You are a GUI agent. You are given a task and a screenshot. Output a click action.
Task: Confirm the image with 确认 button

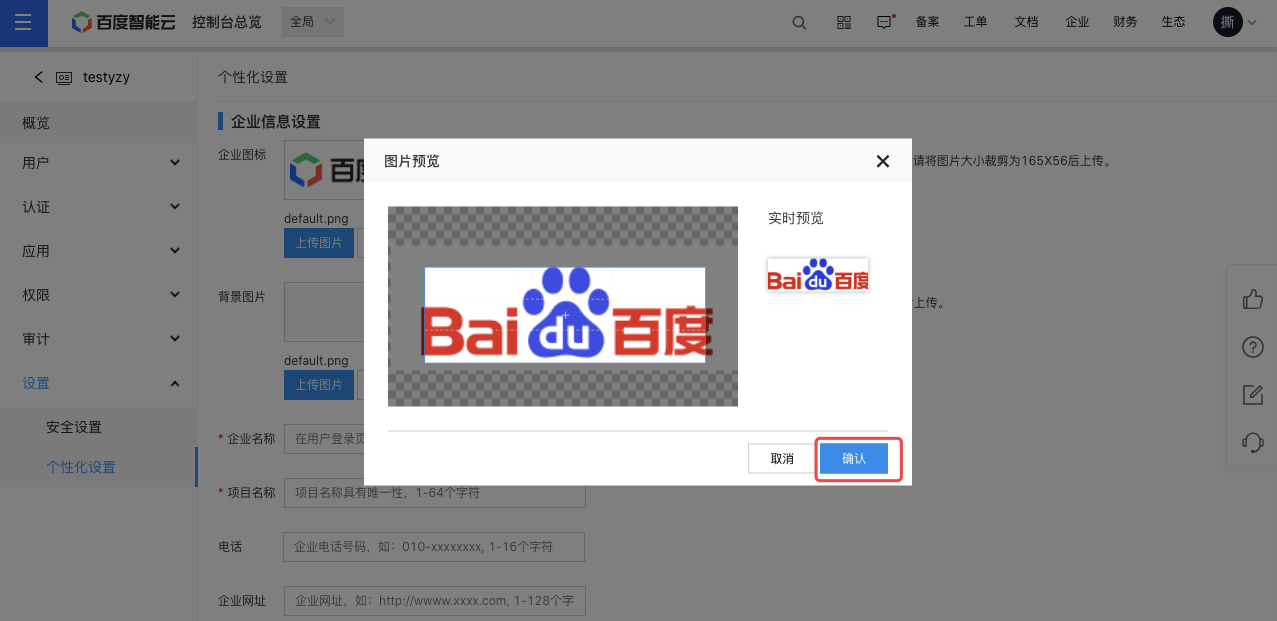854,459
